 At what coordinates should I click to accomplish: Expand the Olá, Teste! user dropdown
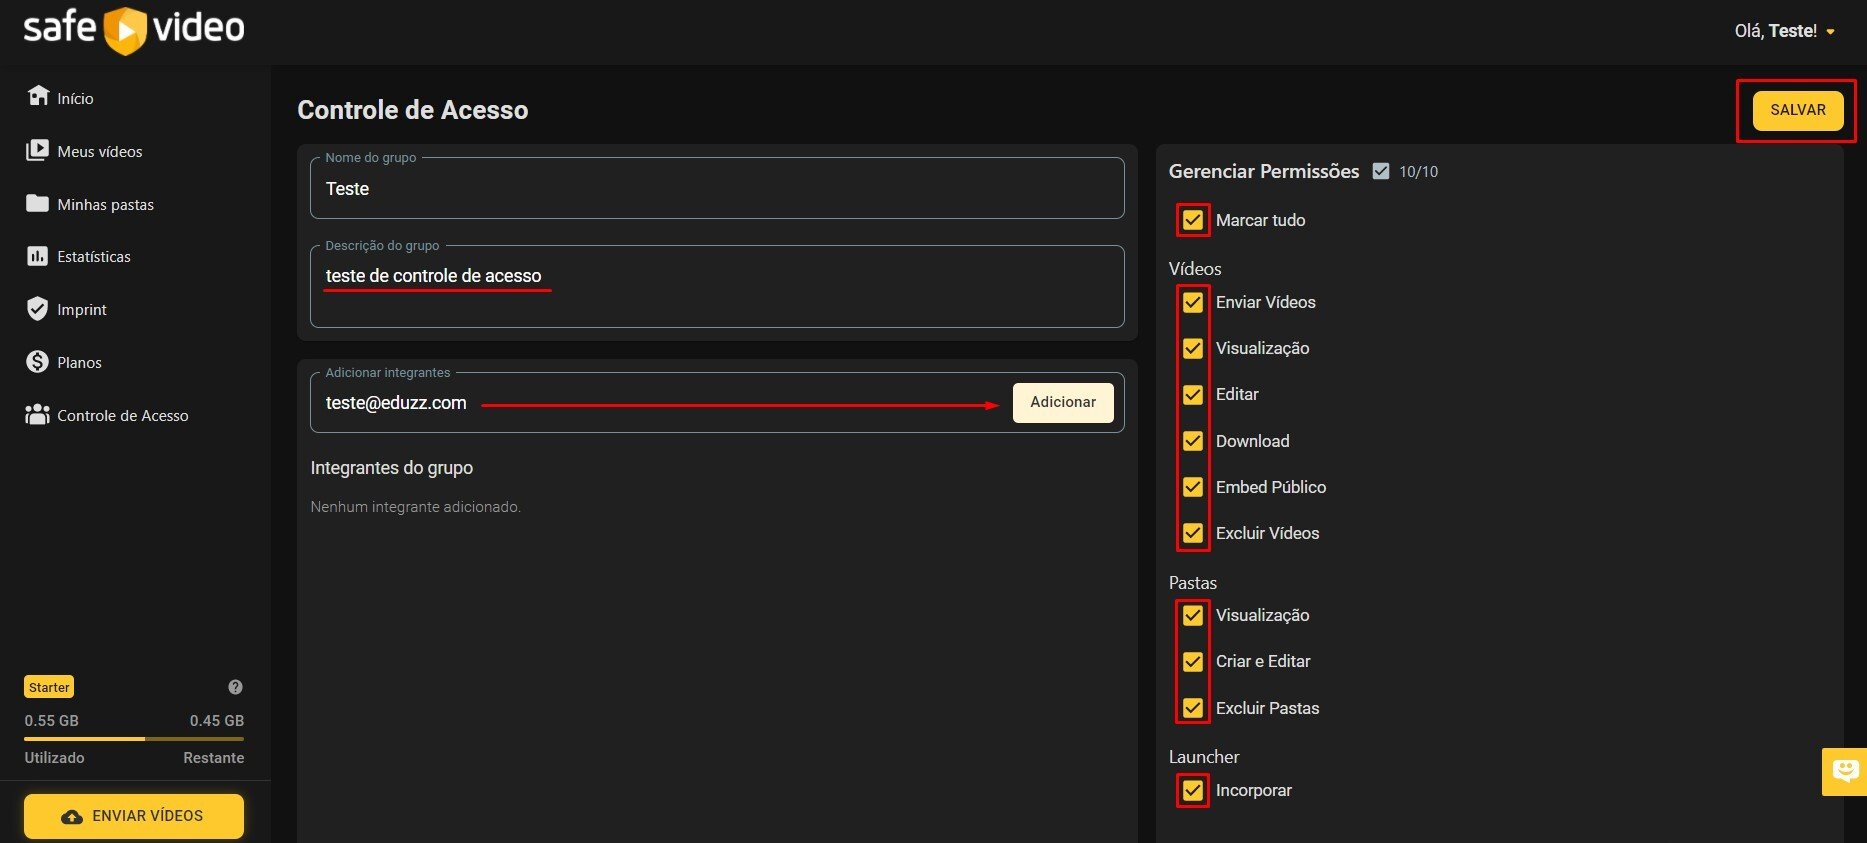tap(1785, 31)
